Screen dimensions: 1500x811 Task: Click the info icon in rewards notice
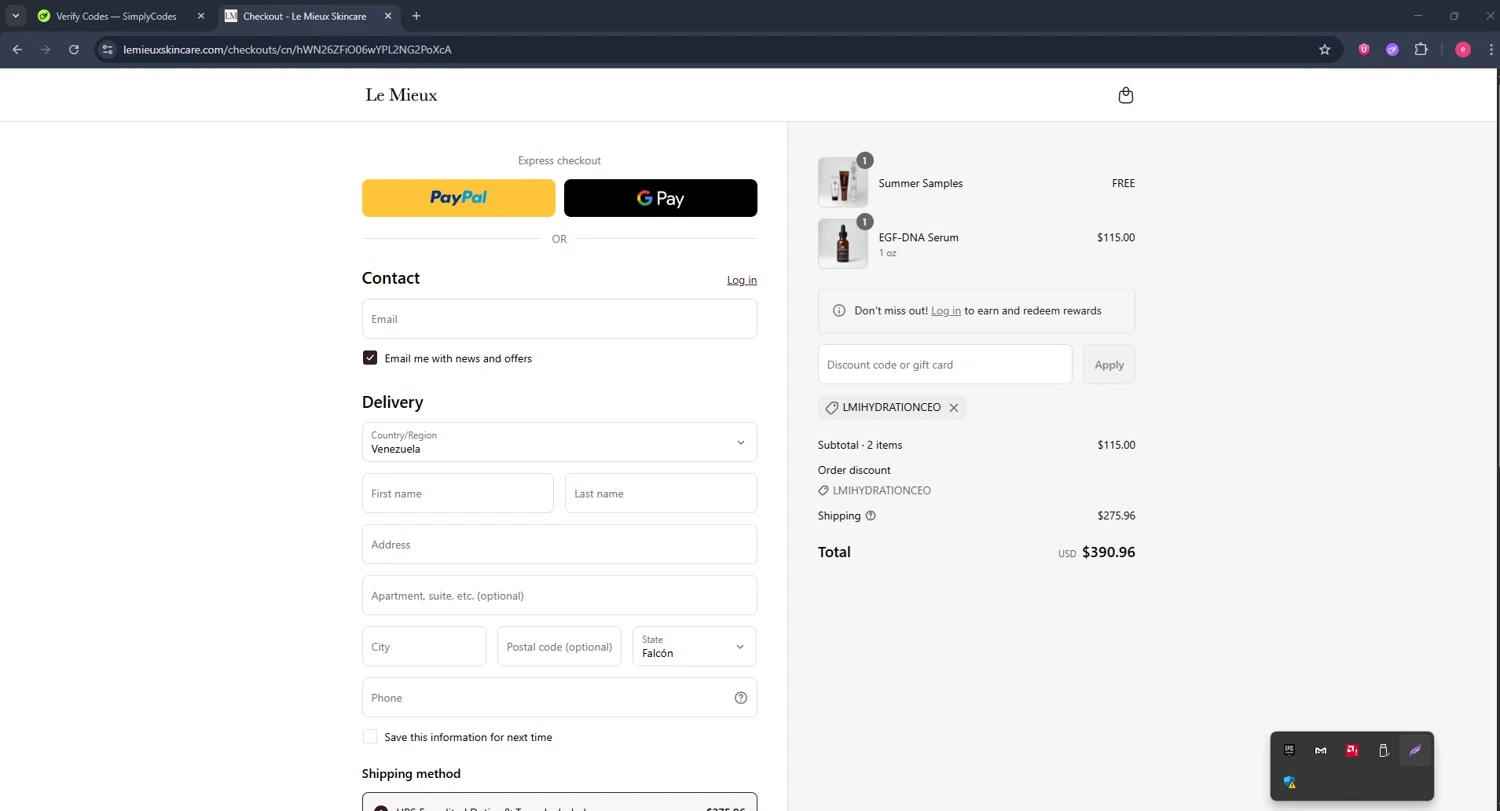point(839,311)
